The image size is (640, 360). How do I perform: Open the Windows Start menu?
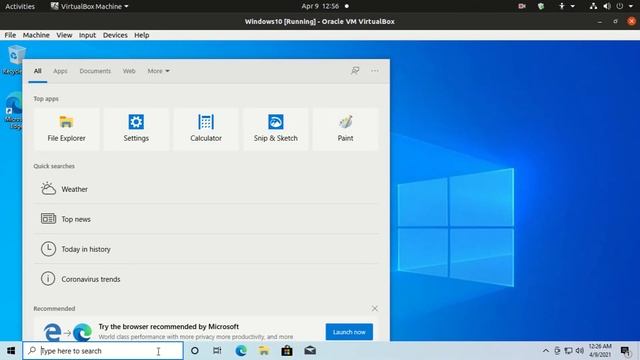[11, 351]
